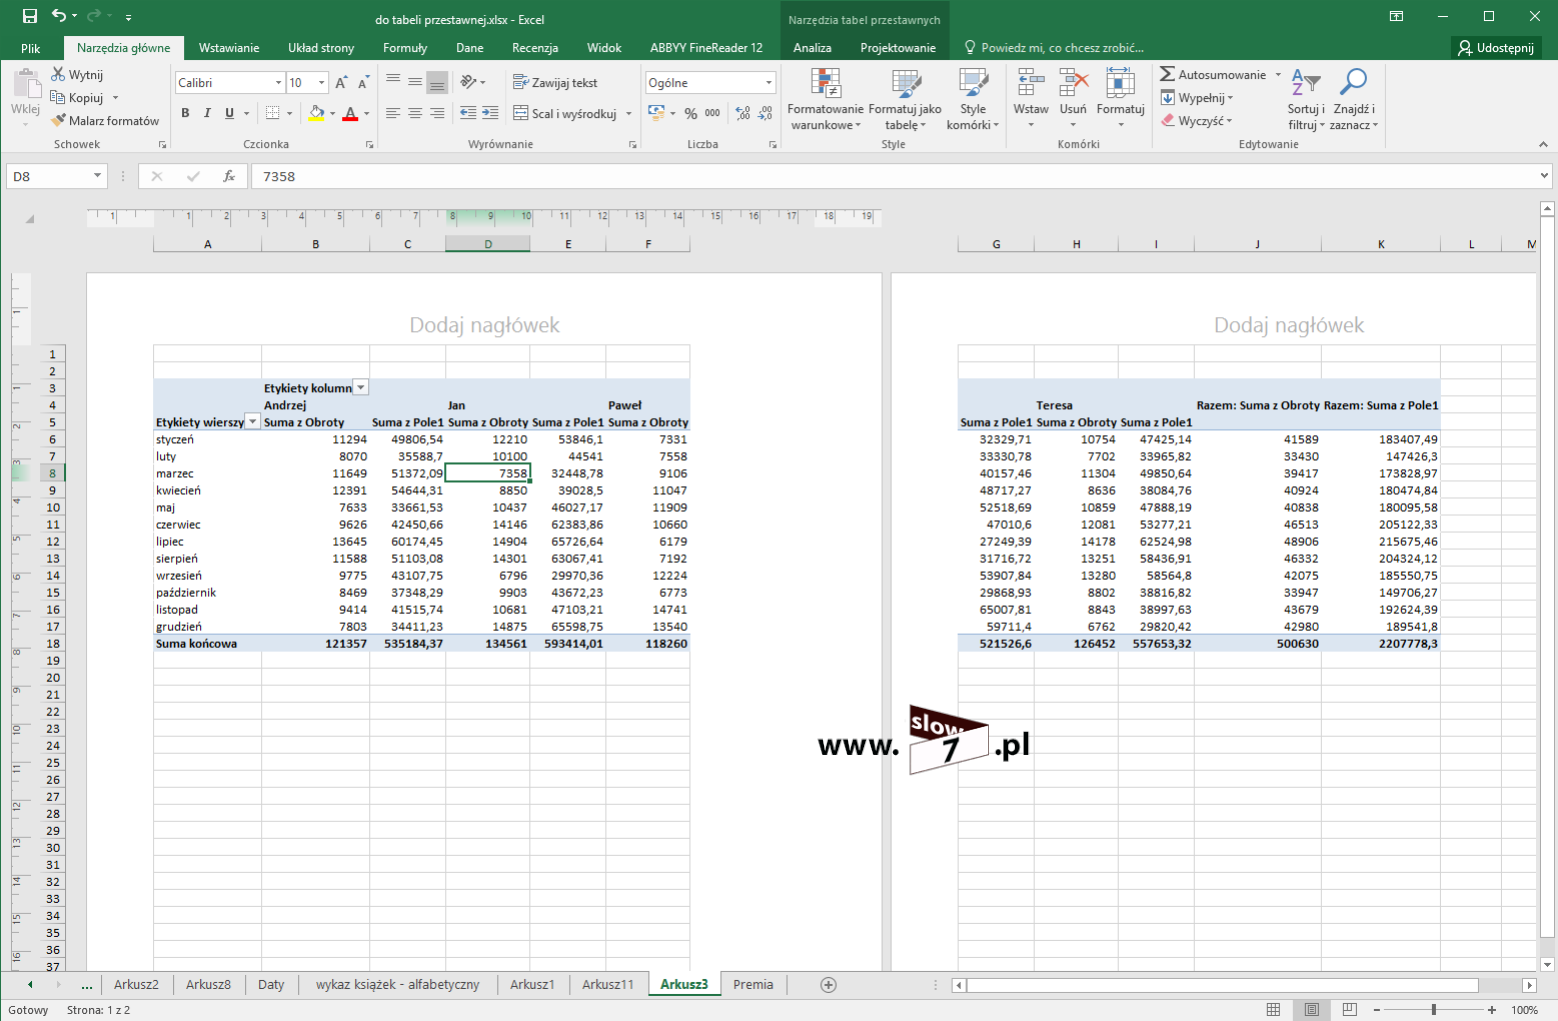Expand Autosumowanie dropdown arrow
The image size is (1558, 1021).
click(x=1278, y=75)
